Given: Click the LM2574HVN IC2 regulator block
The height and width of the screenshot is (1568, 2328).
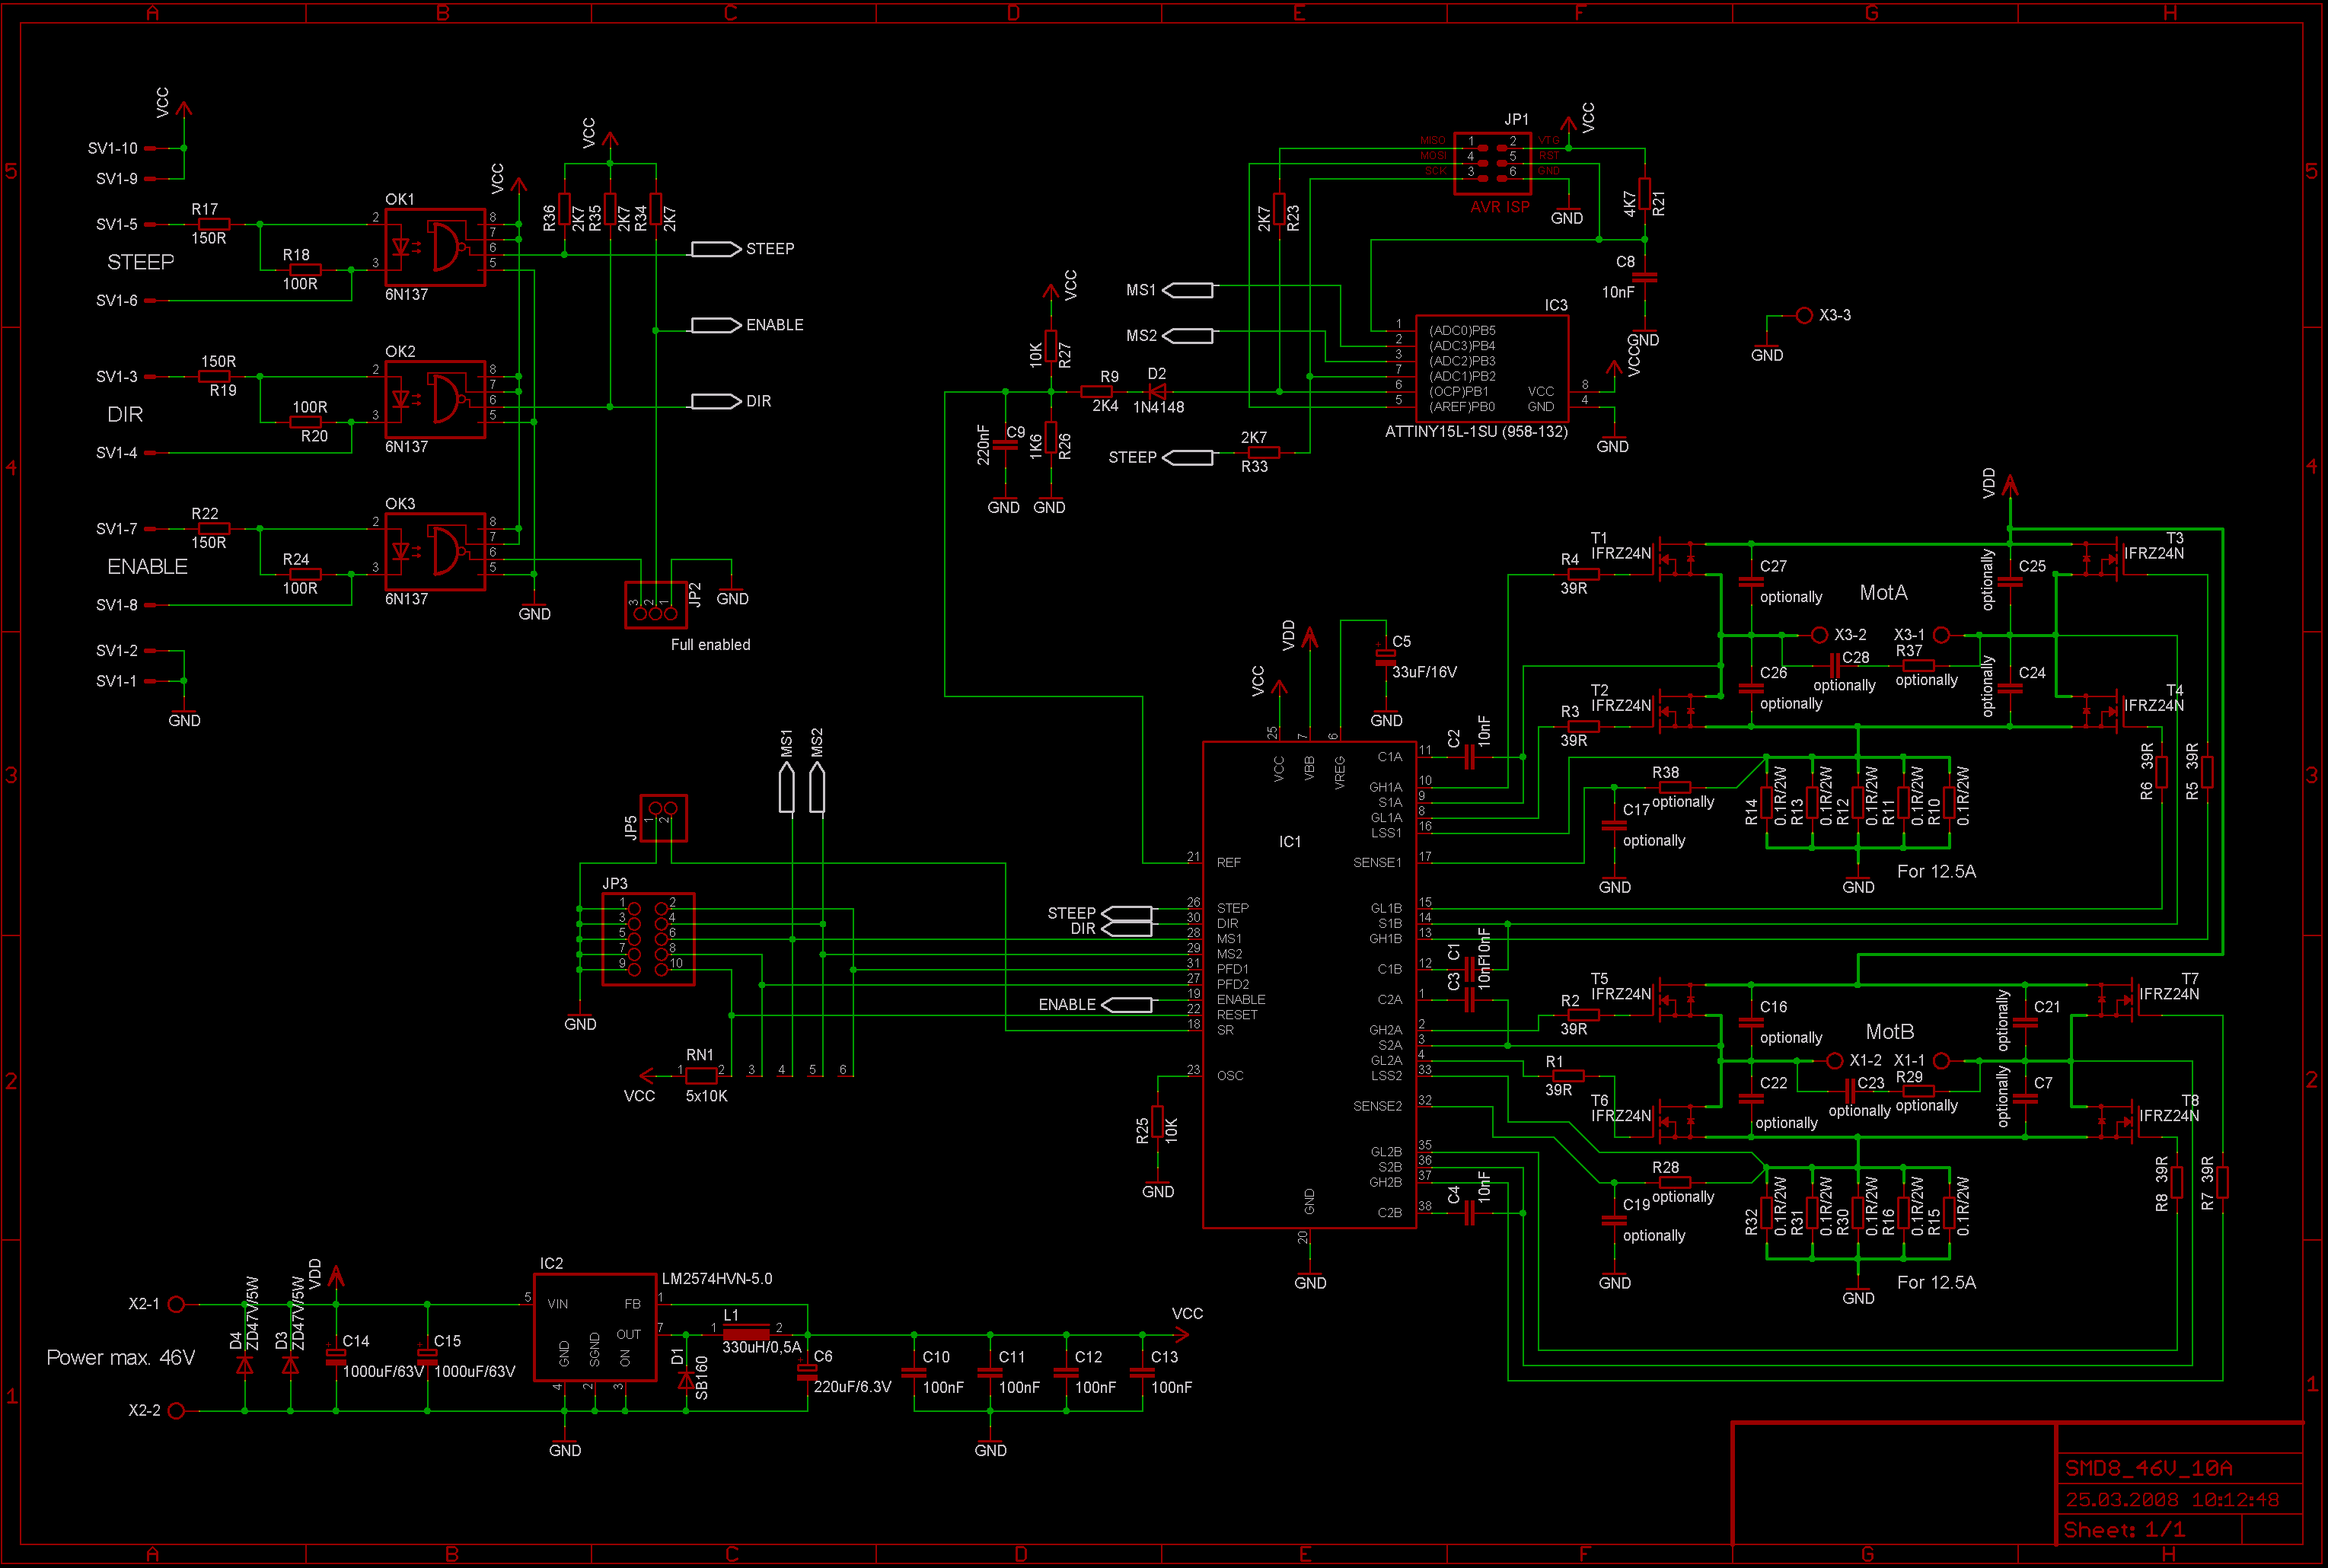Looking at the screenshot, I should 595,1327.
